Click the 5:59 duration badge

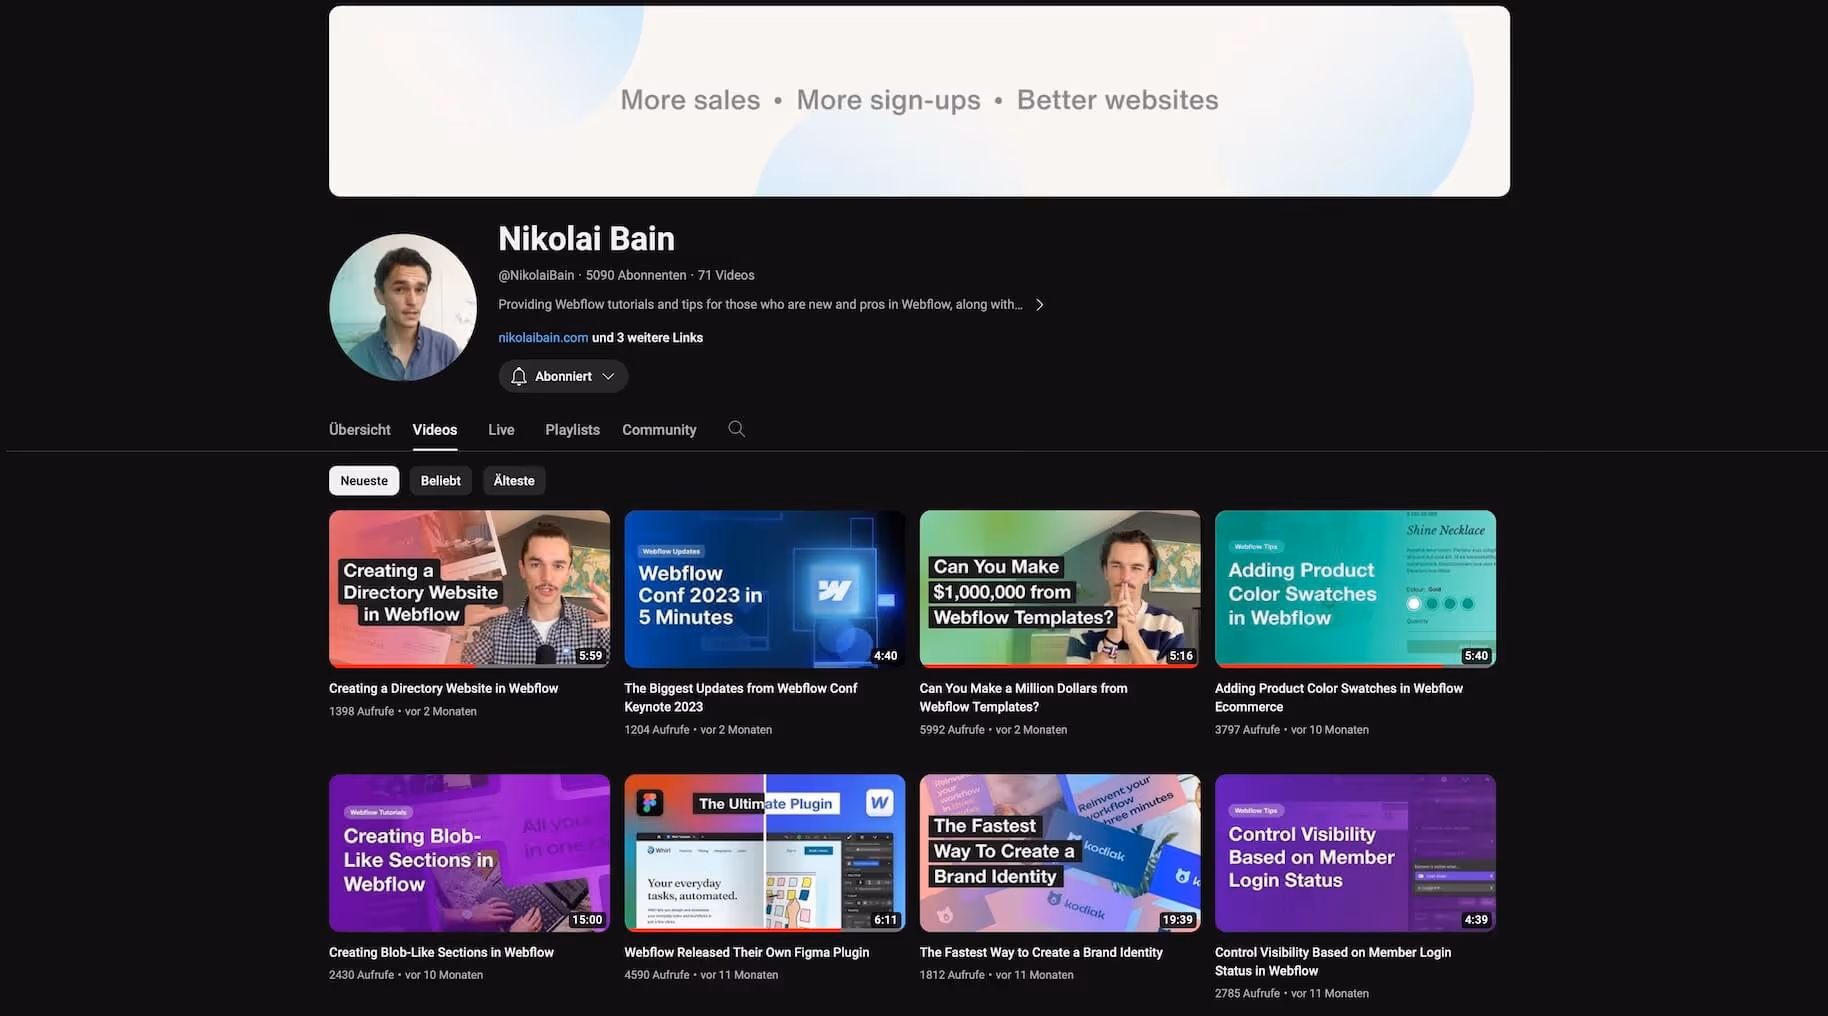coord(591,656)
